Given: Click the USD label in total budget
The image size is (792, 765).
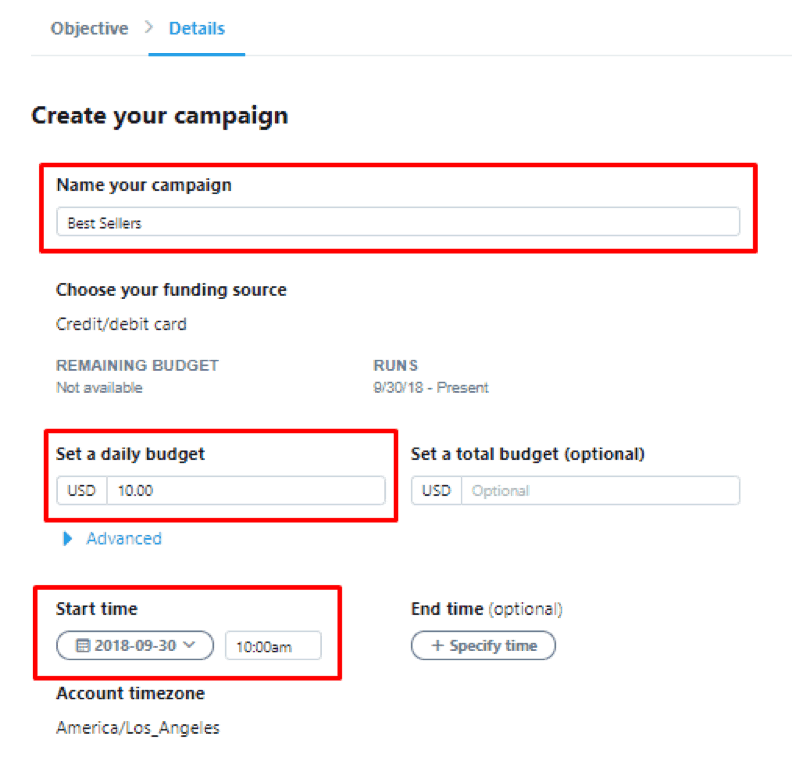Looking at the screenshot, I should point(436,491).
